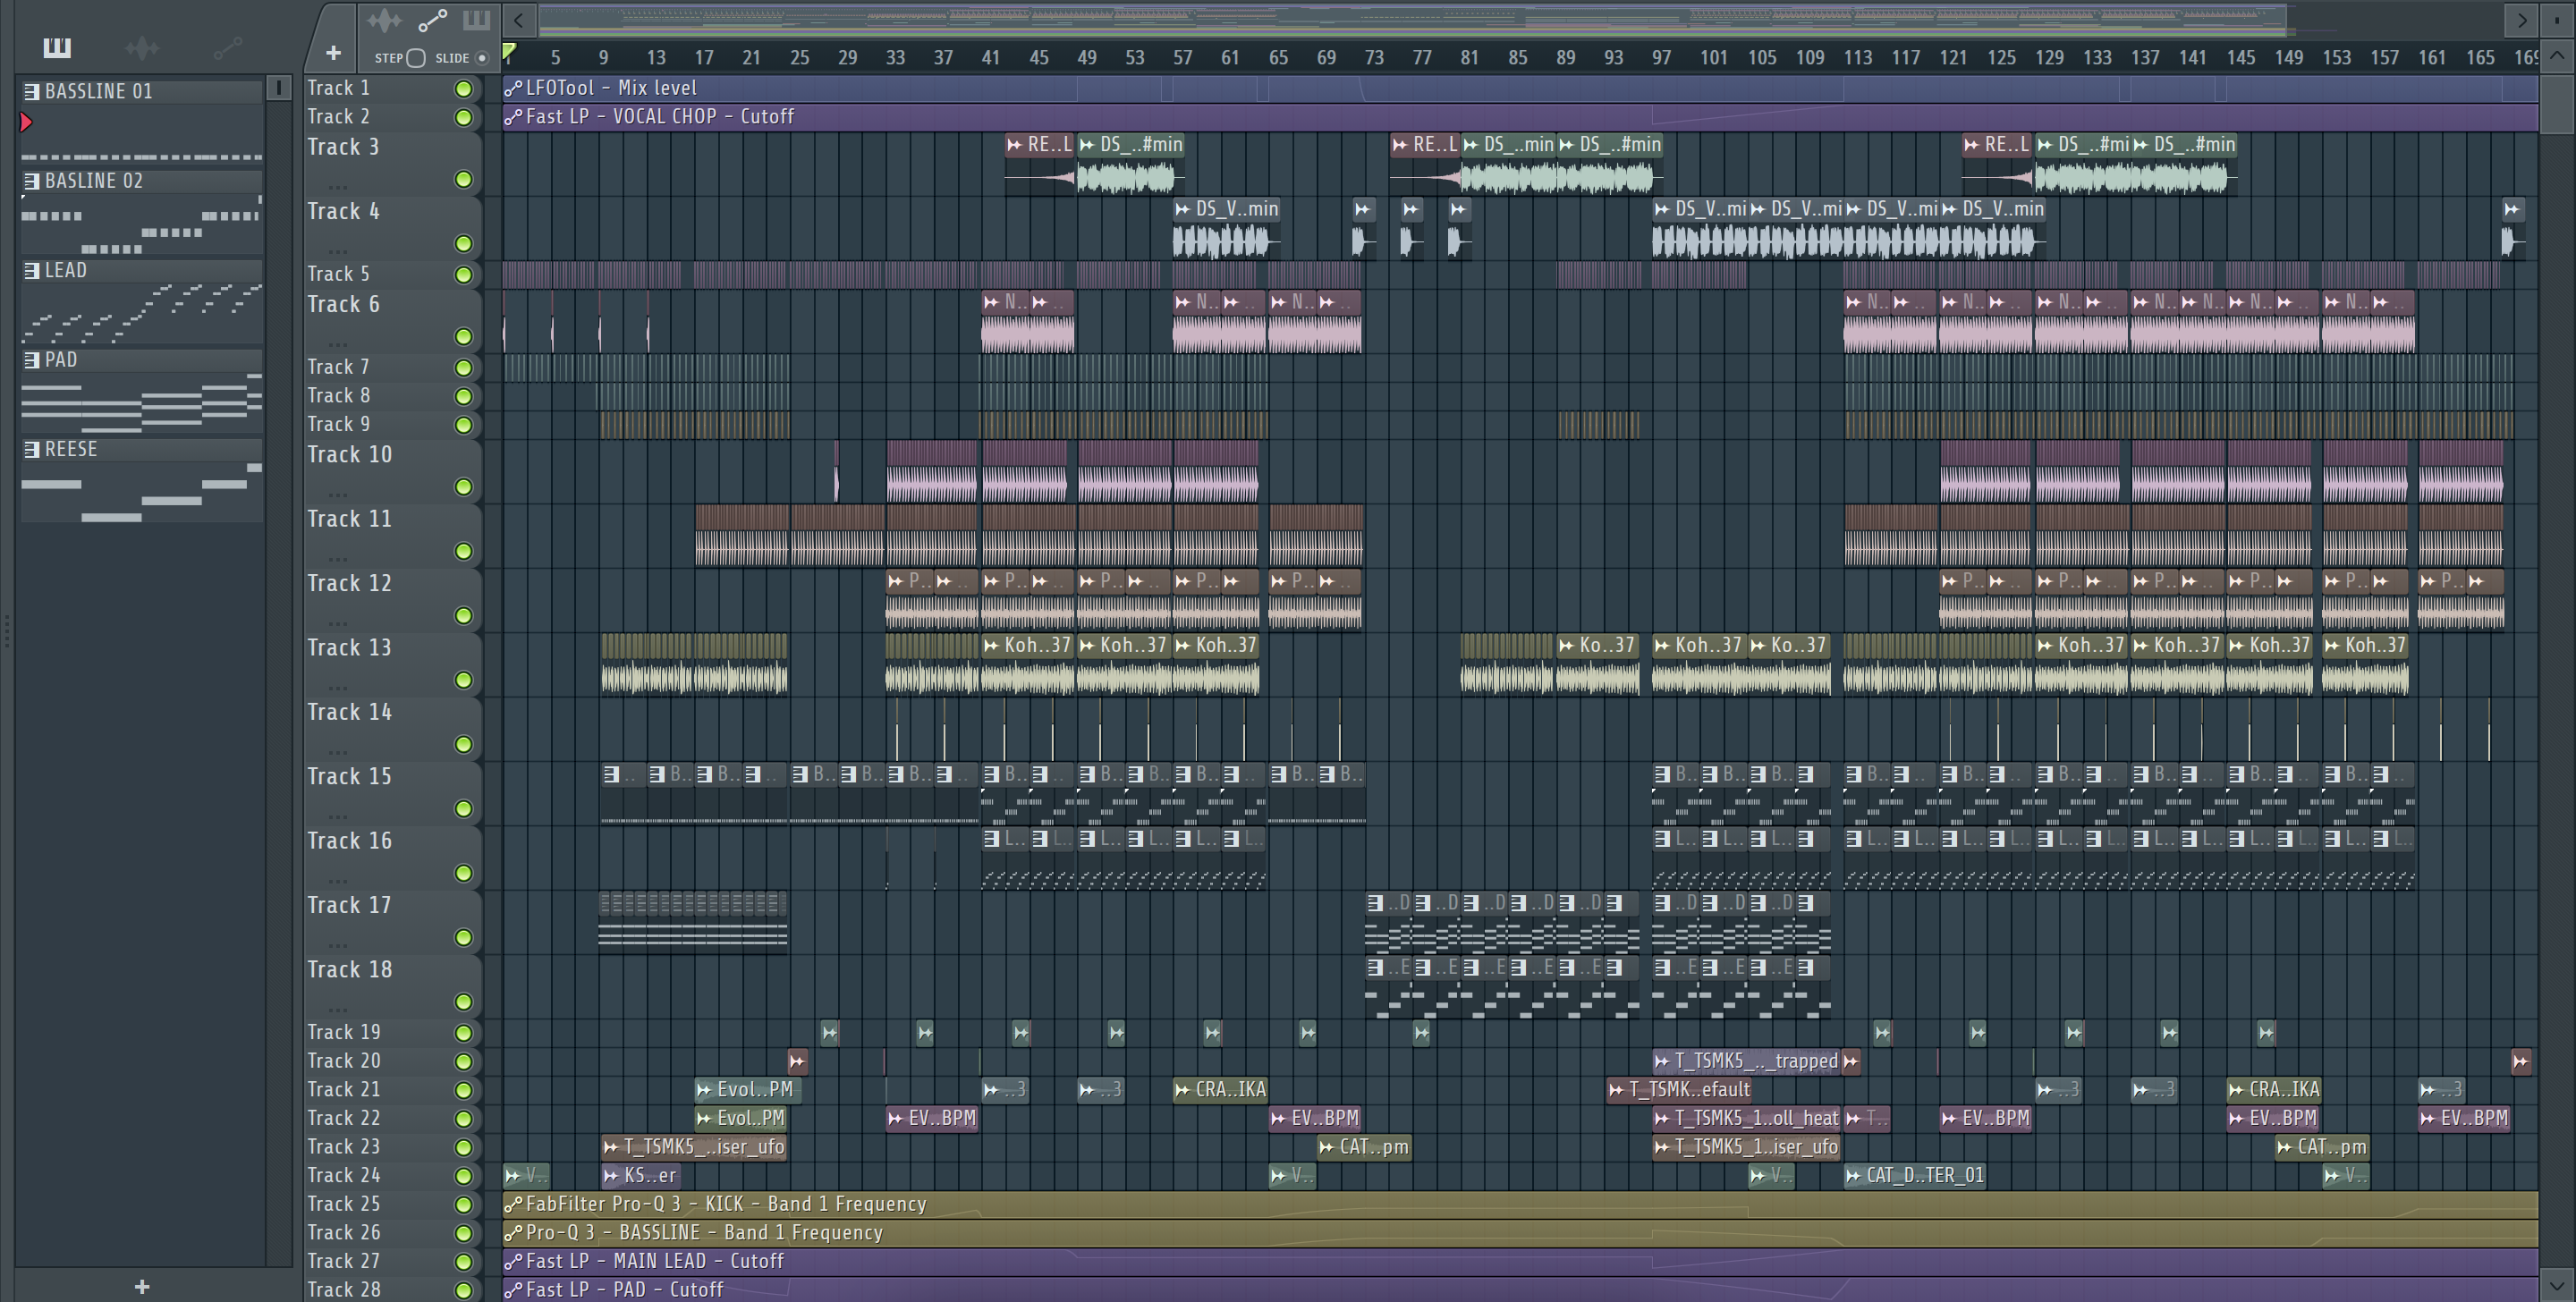Focus audio clips in playlist header

384,21
